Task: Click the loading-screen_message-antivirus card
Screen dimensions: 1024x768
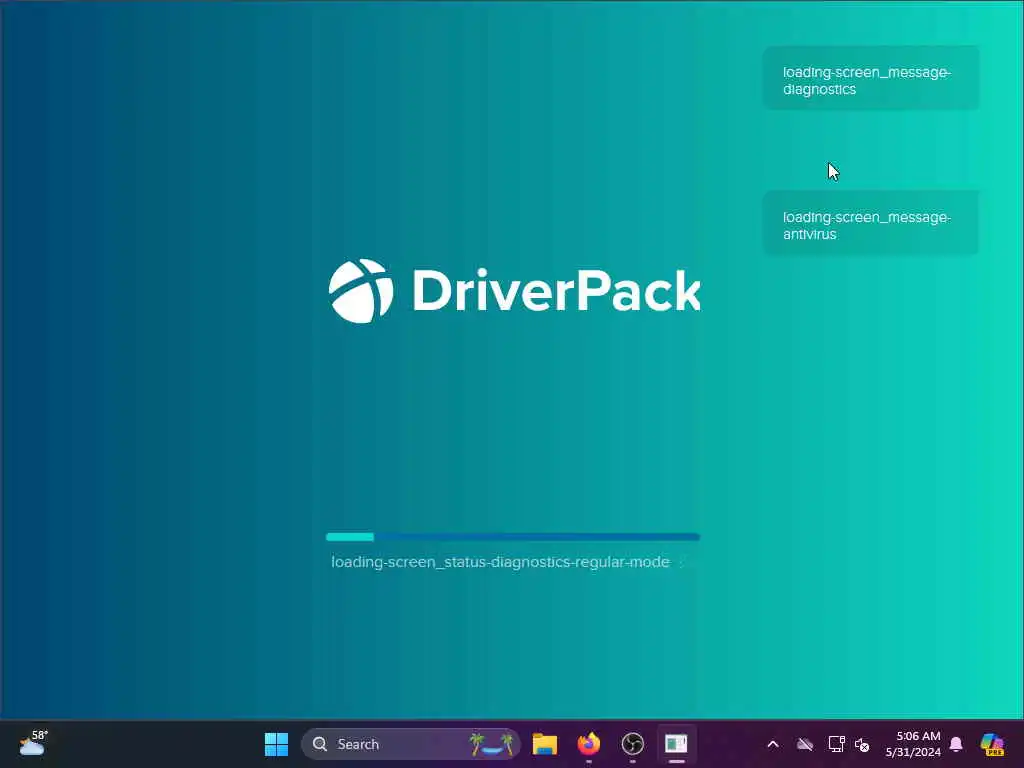Action: point(871,223)
